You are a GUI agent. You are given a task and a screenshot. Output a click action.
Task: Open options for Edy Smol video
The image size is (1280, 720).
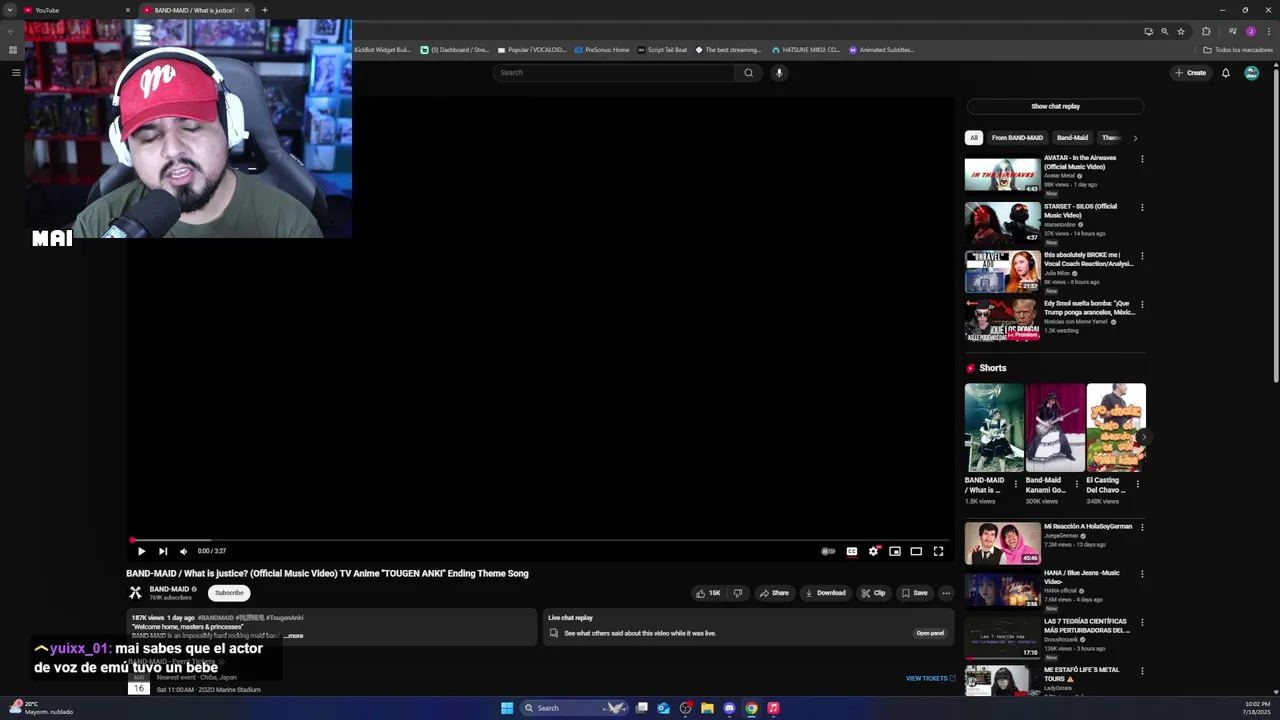tap(1142, 304)
